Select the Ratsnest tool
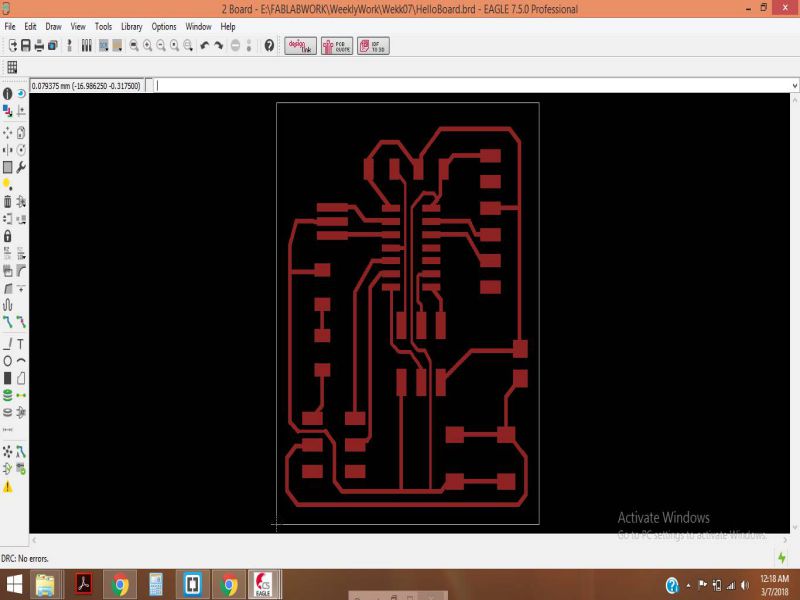 7,452
